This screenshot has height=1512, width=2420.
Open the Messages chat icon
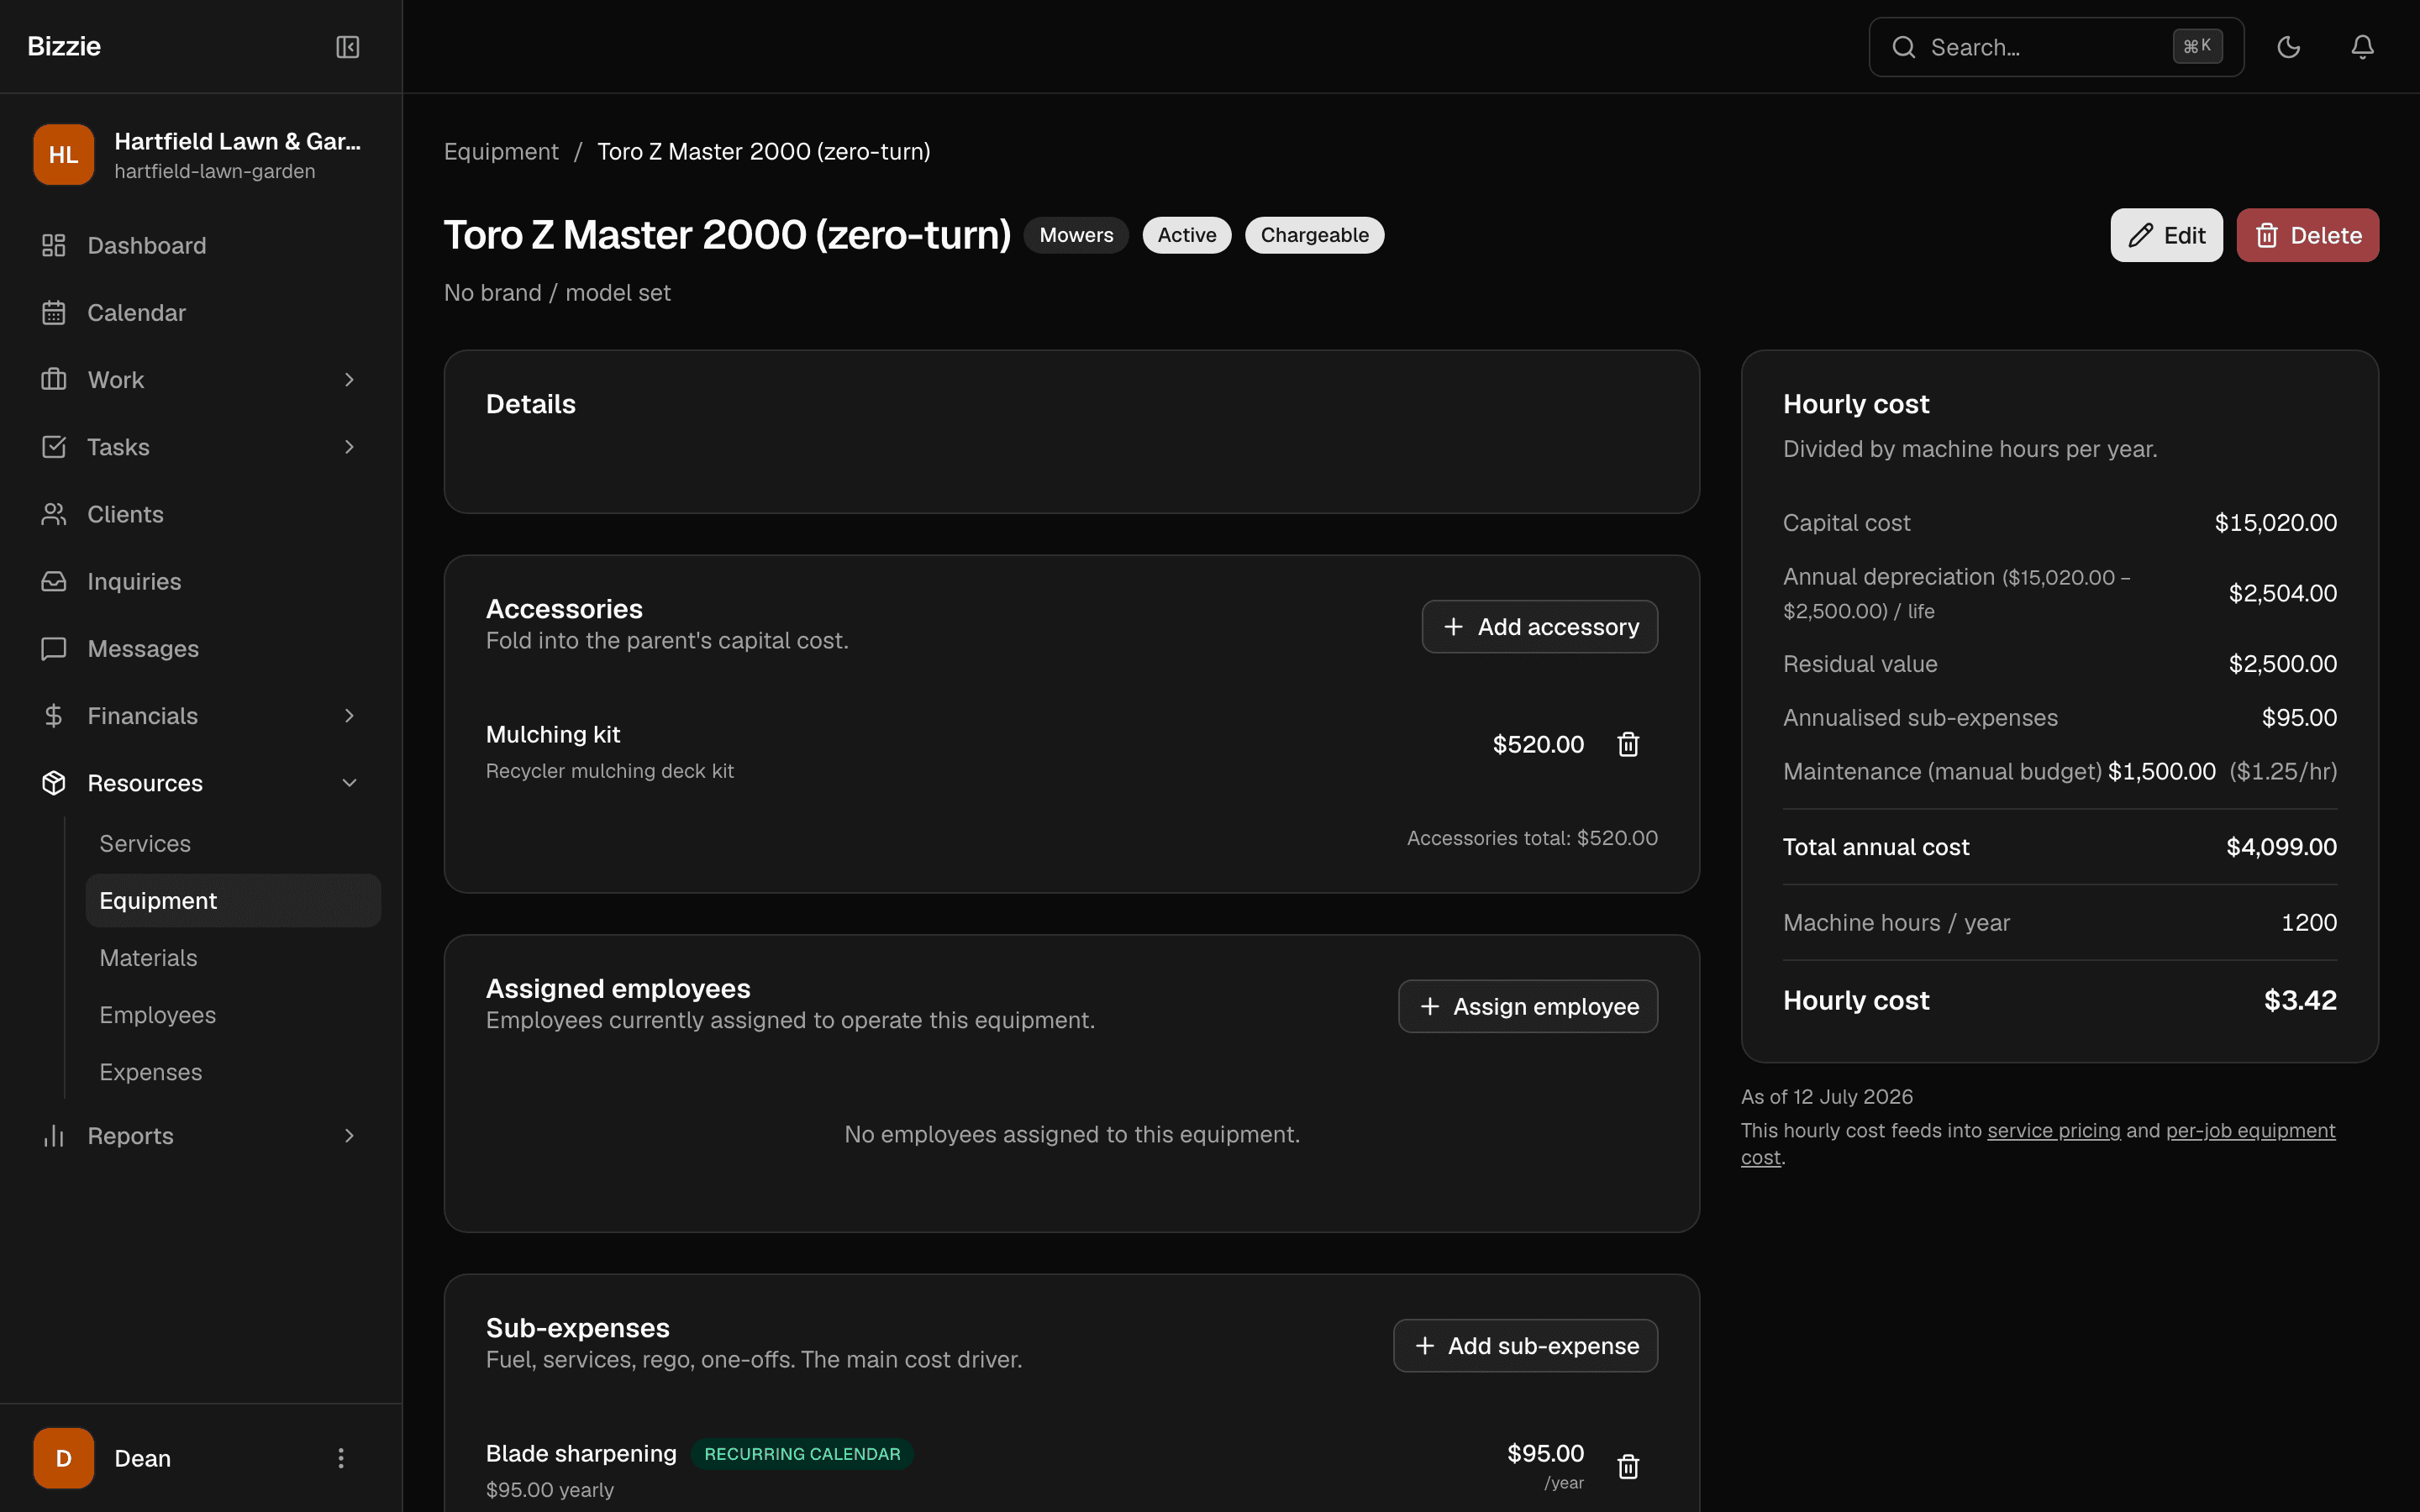click(x=54, y=648)
